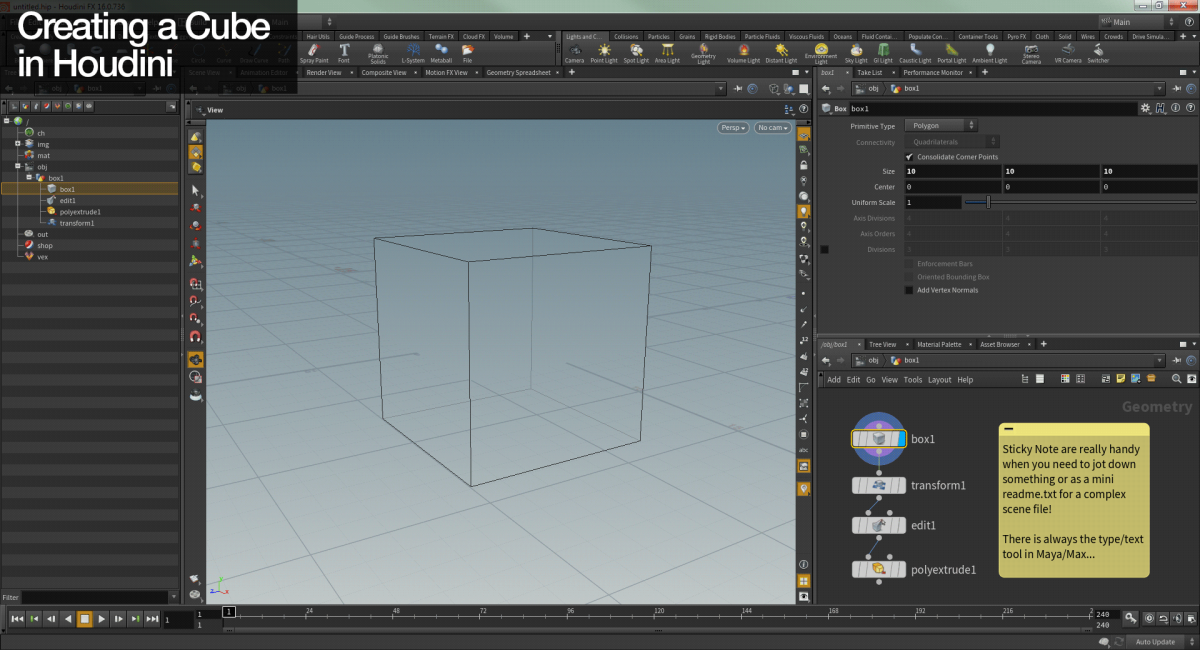Switch to the Take List tab
The image size is (1200, 650).
point(870,73)
